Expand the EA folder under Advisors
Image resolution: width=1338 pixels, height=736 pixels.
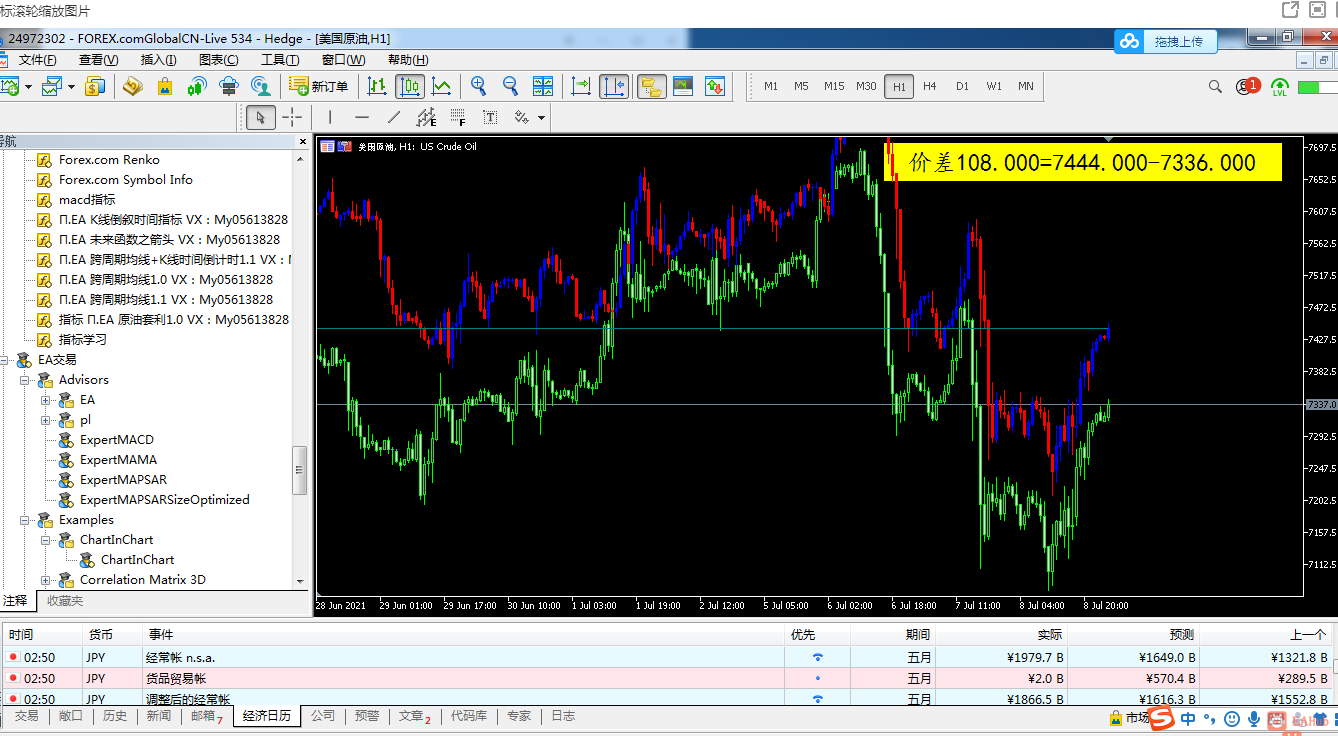[46, 400]
